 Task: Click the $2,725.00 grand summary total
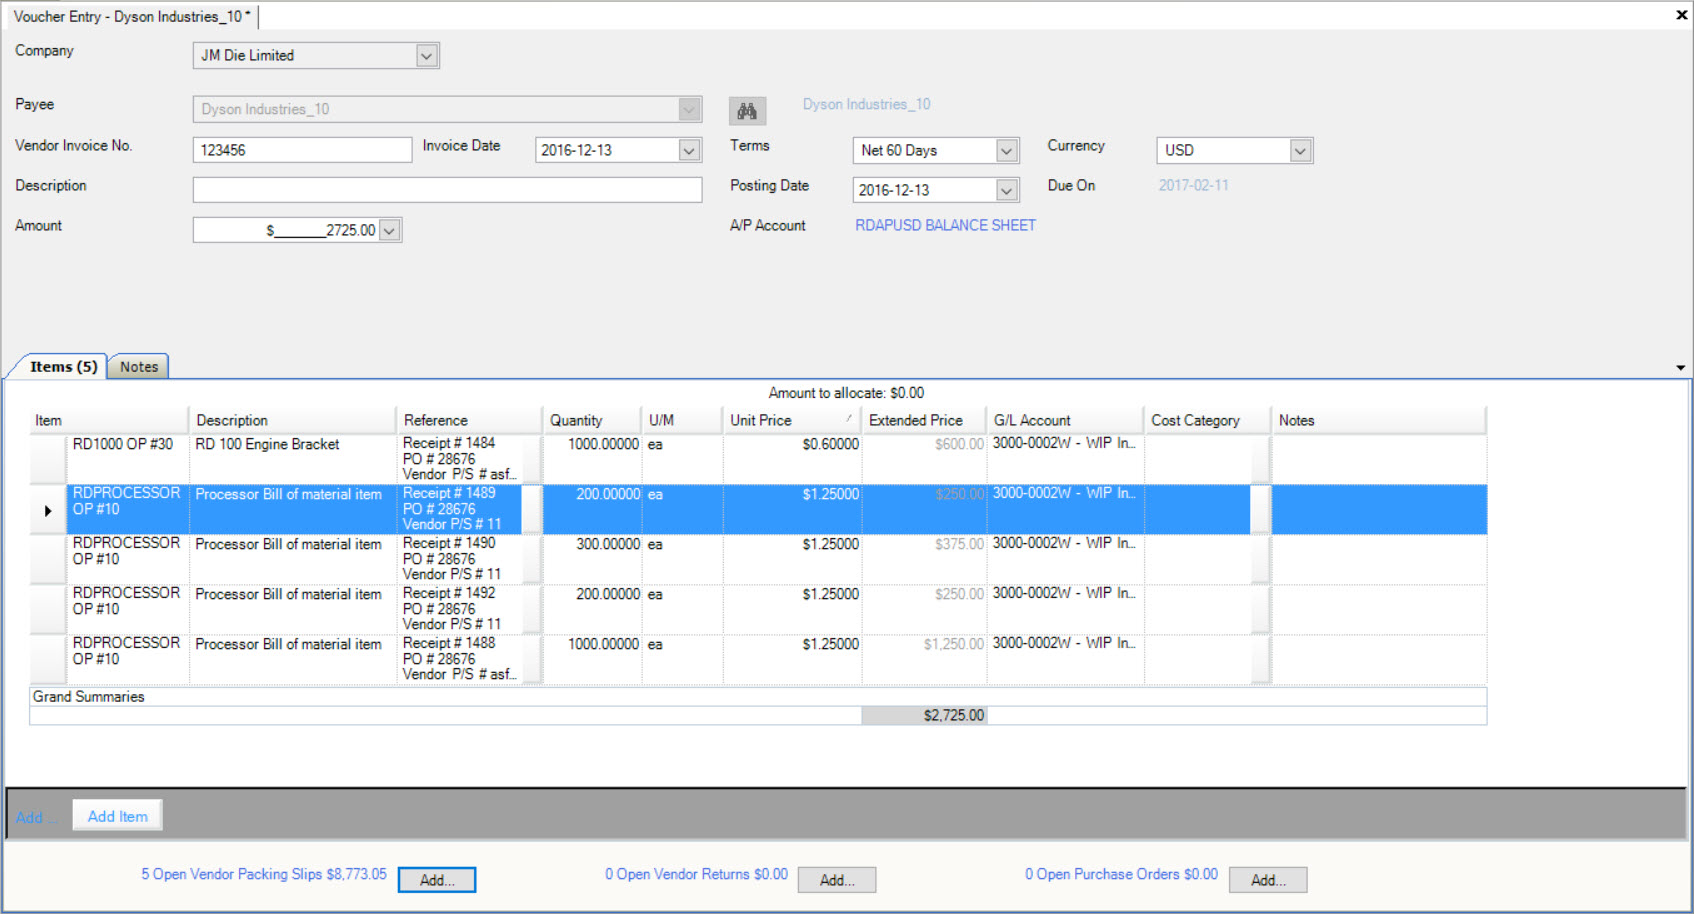pyautogui.click(x=924, y=715)
